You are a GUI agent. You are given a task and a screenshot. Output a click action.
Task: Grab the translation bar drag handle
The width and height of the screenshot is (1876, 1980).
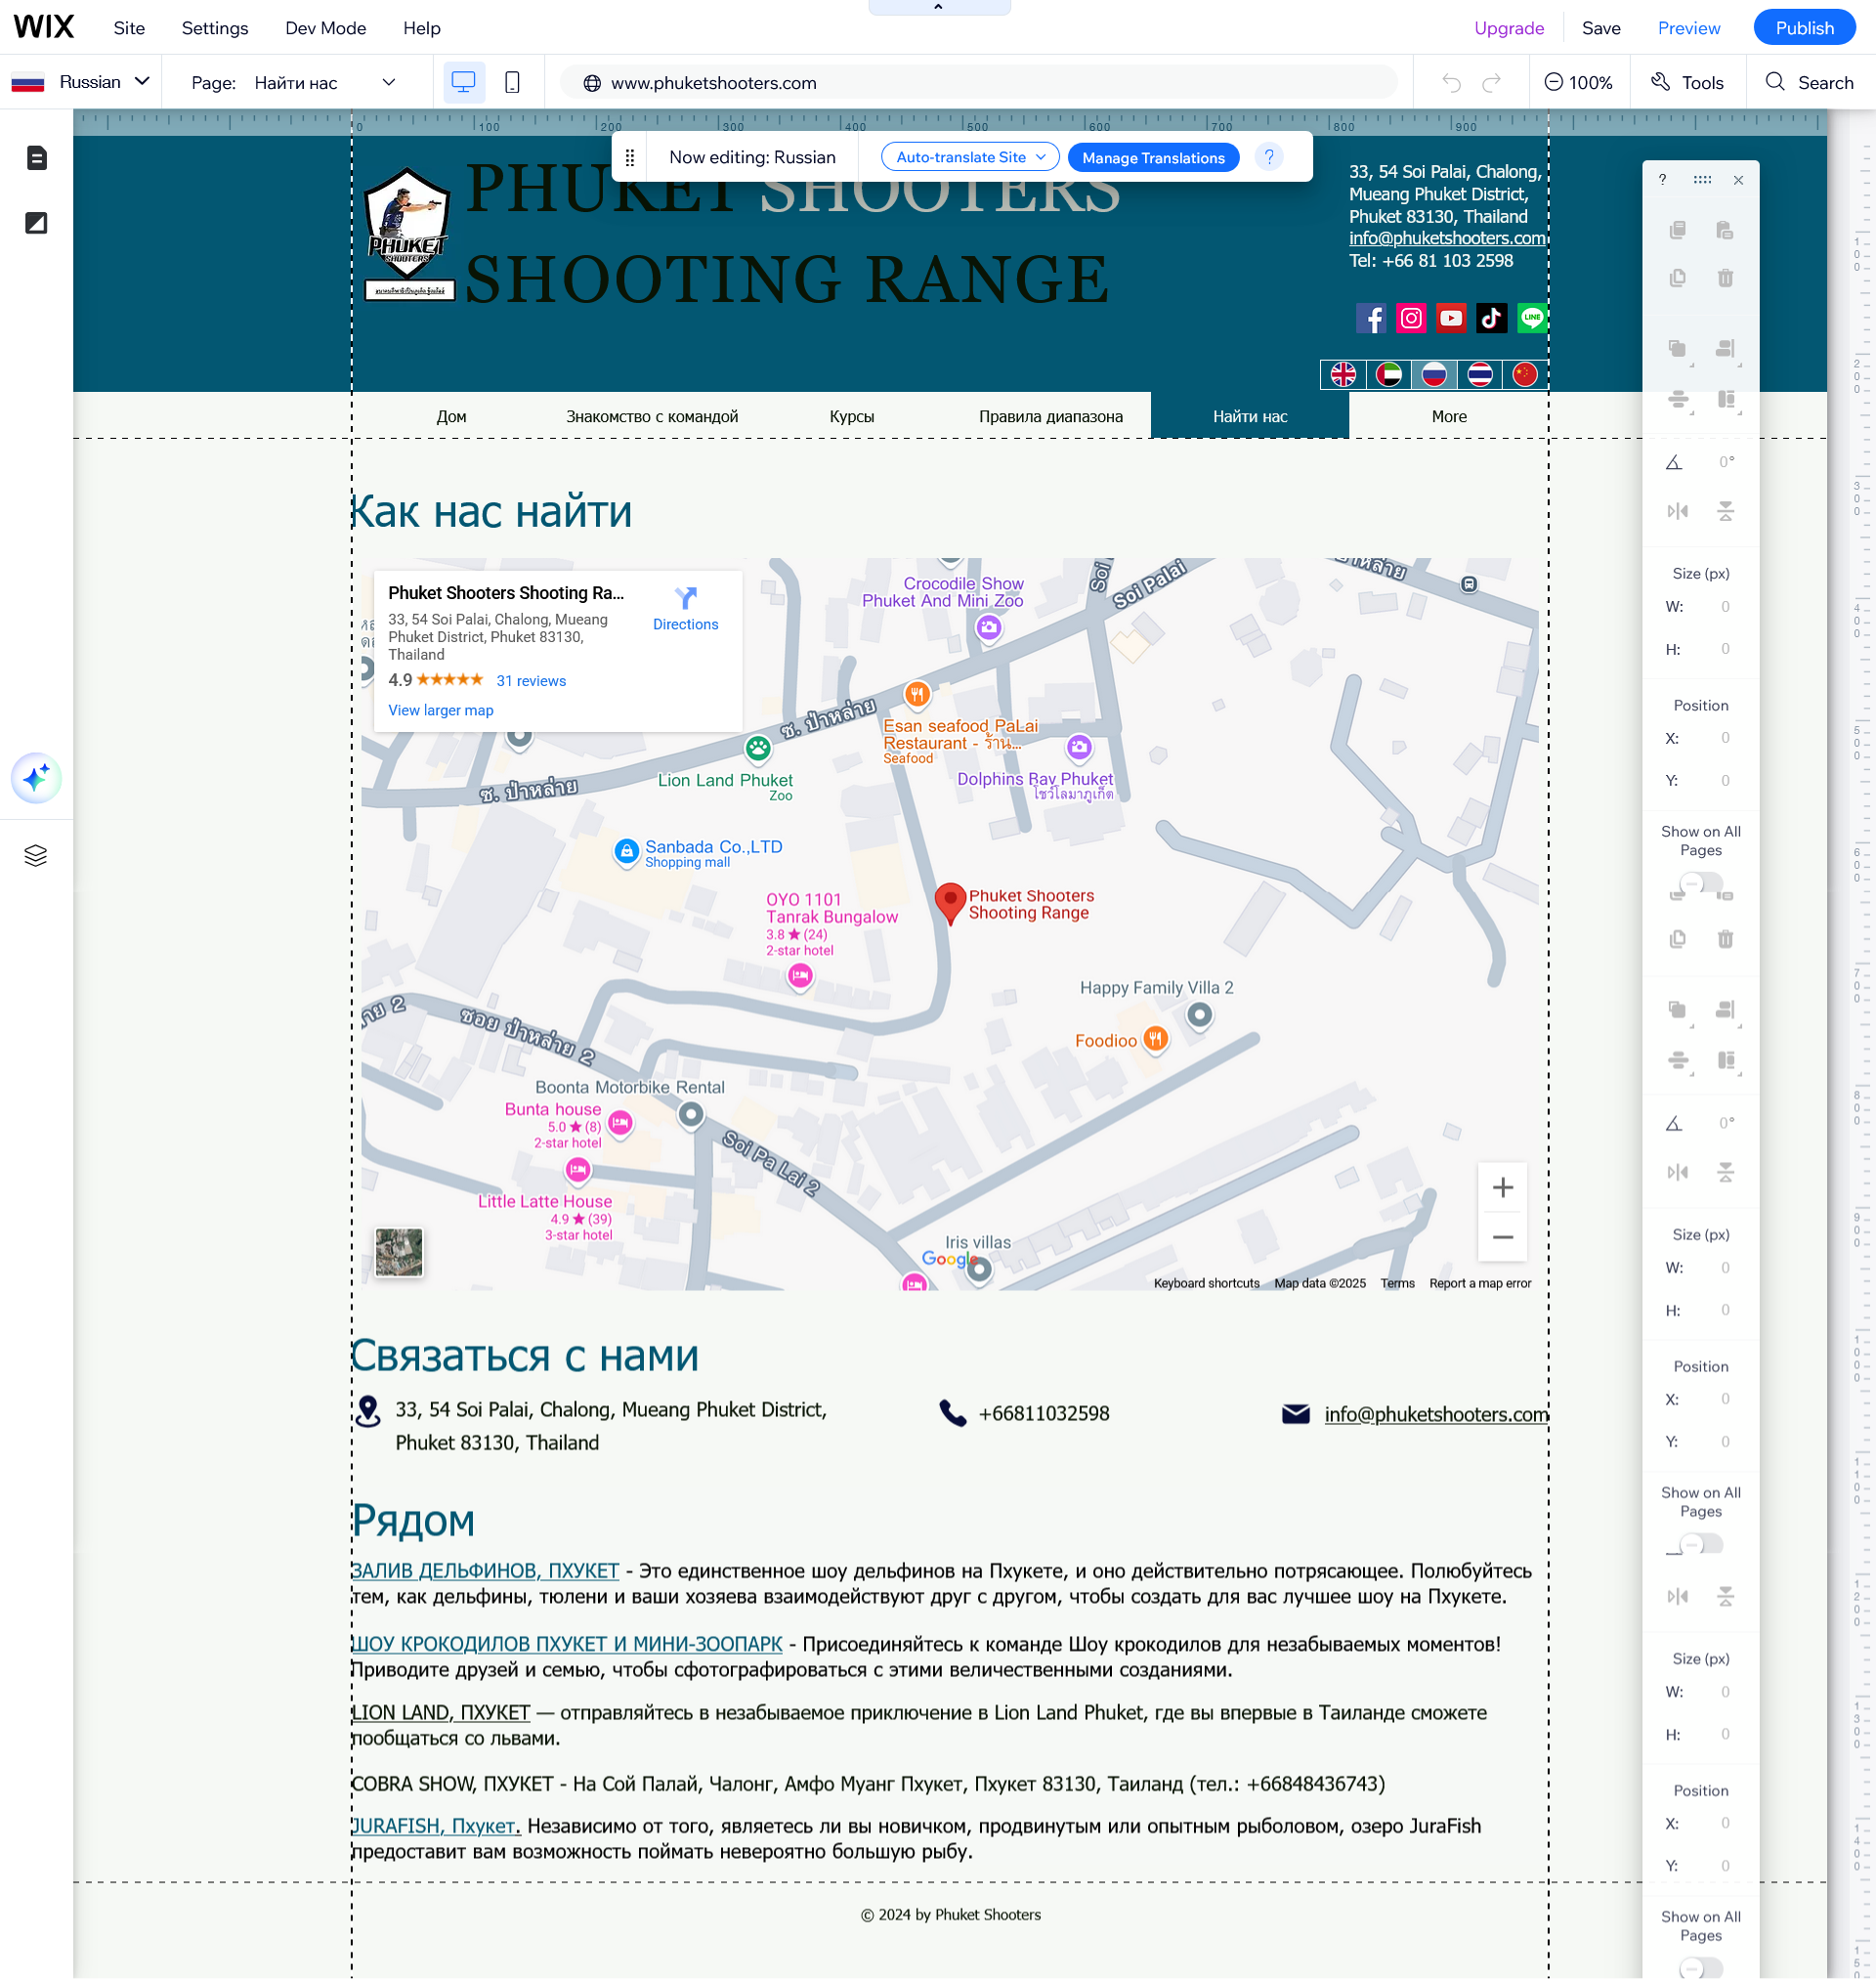pos(630,157)
